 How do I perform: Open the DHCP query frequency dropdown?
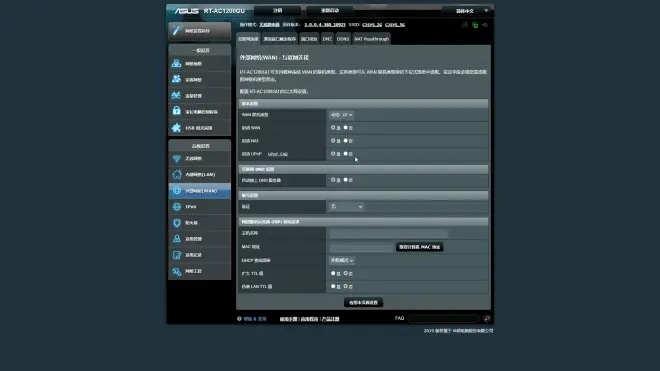click(342, 260)
